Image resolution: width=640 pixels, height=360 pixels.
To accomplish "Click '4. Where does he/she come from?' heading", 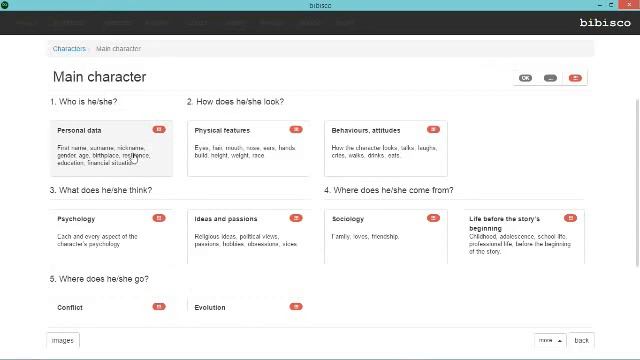I will [389, 190].
